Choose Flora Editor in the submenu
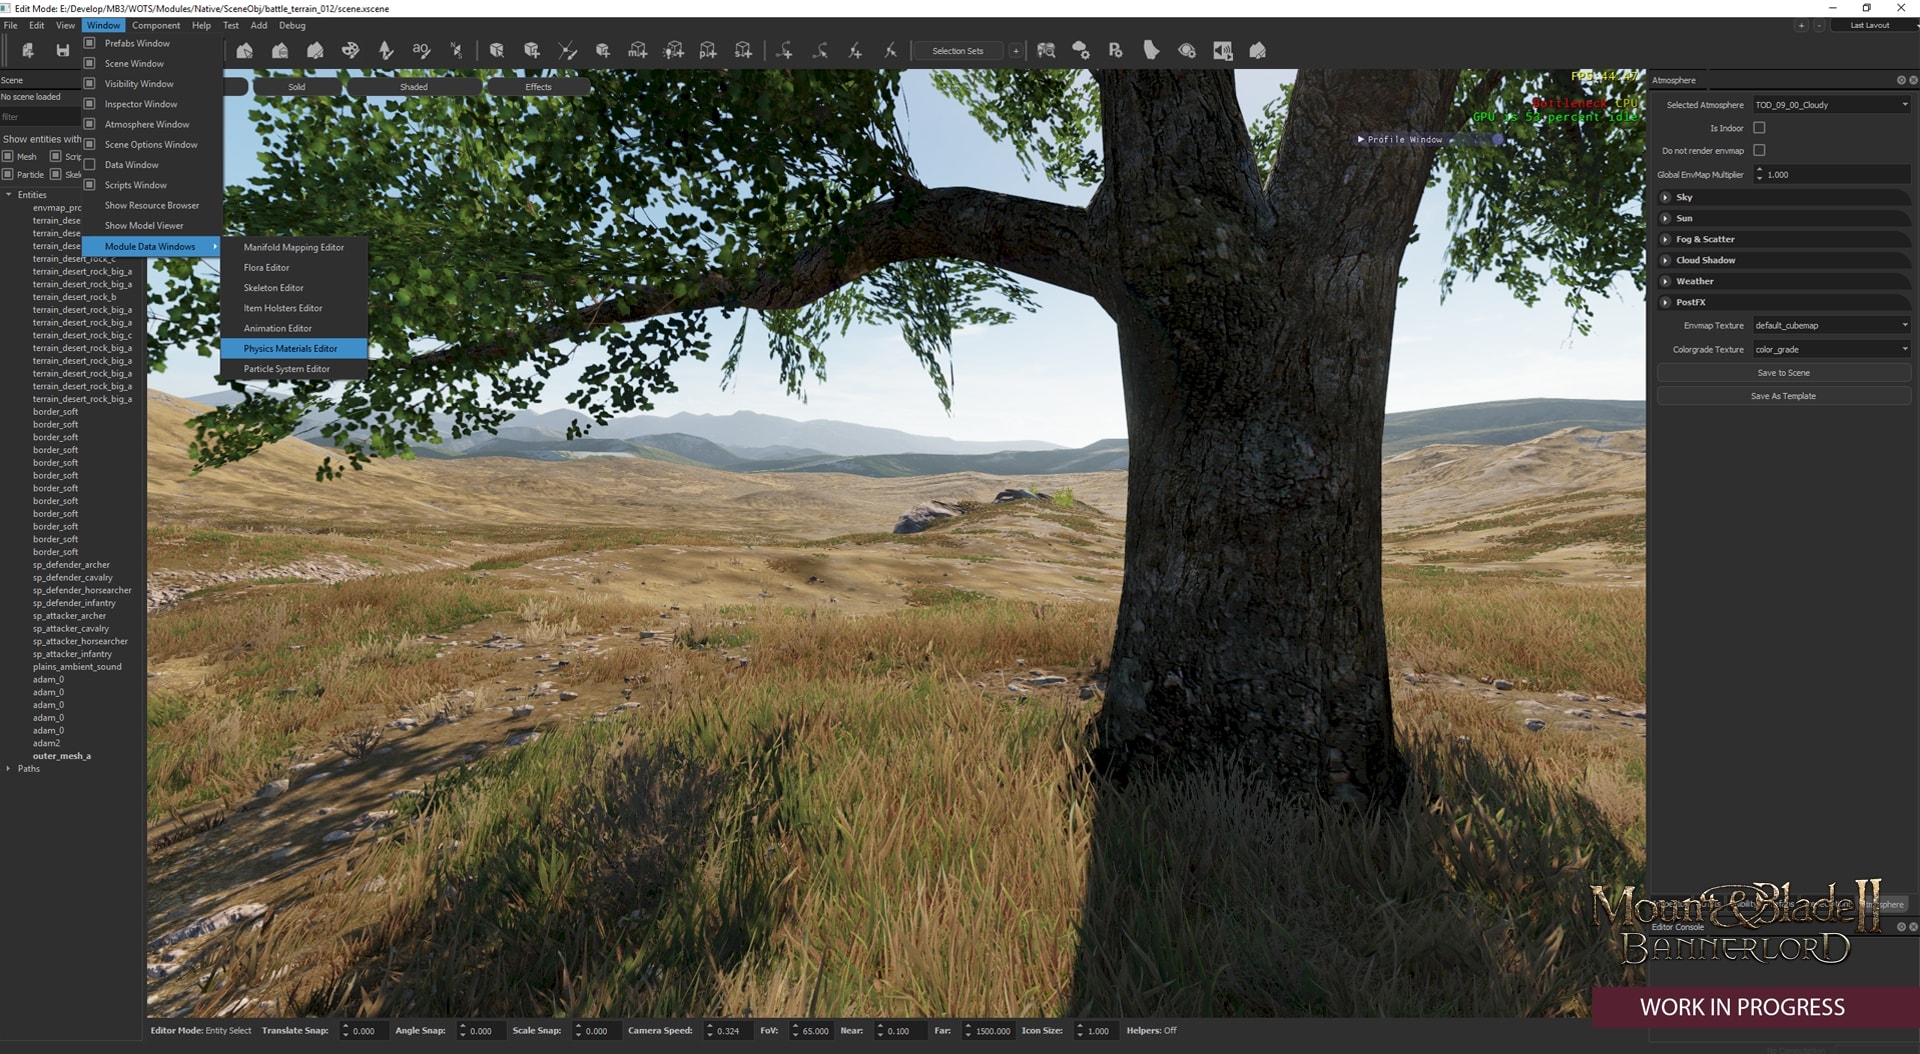The width and height of the screenshot is (1920, 1054). [x=294, y=268]
